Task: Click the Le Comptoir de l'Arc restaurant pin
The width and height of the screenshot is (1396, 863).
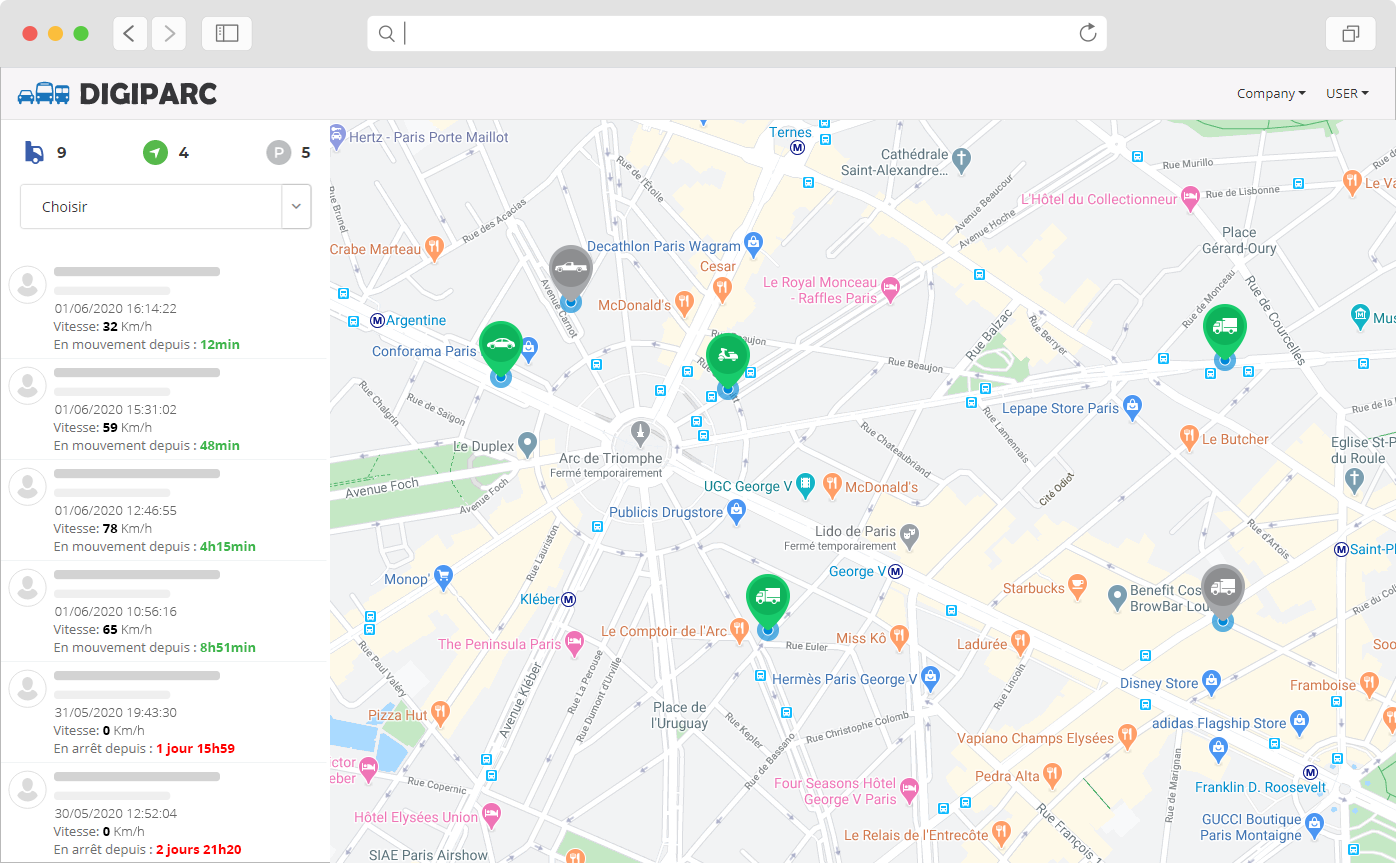Action: (x=739, y=629)
